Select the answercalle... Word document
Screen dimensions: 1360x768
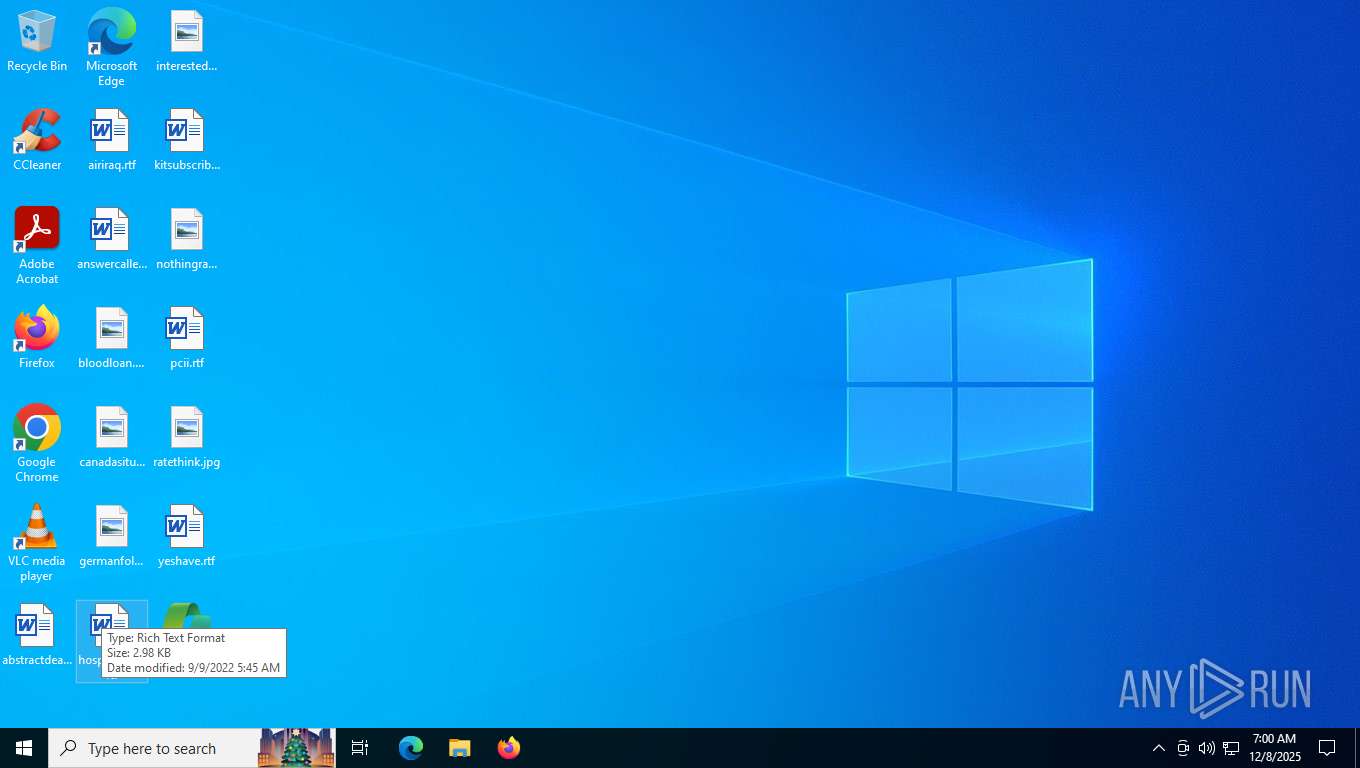coord(111,239)
